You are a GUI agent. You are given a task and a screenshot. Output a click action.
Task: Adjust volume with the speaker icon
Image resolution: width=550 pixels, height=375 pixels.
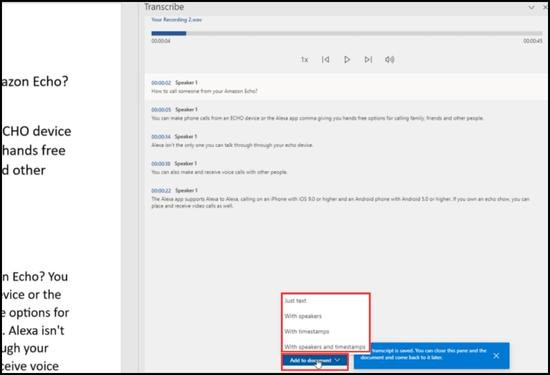pyautogui.click(x=390, y=60)
